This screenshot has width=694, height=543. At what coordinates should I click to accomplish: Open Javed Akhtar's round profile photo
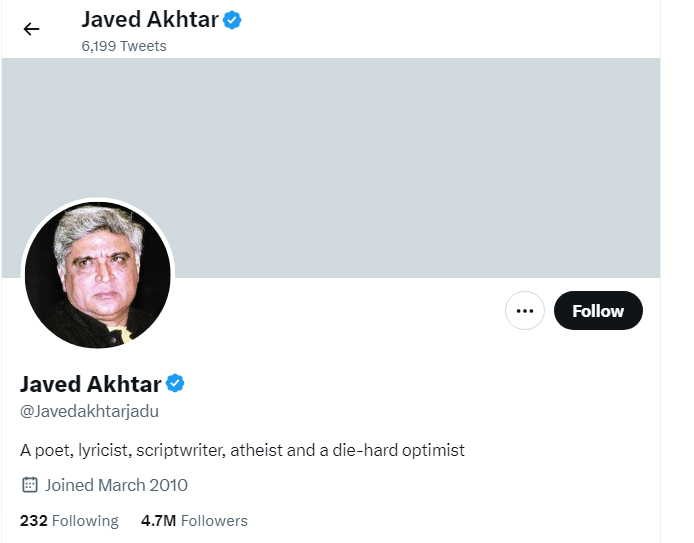[x=97, y=275]
